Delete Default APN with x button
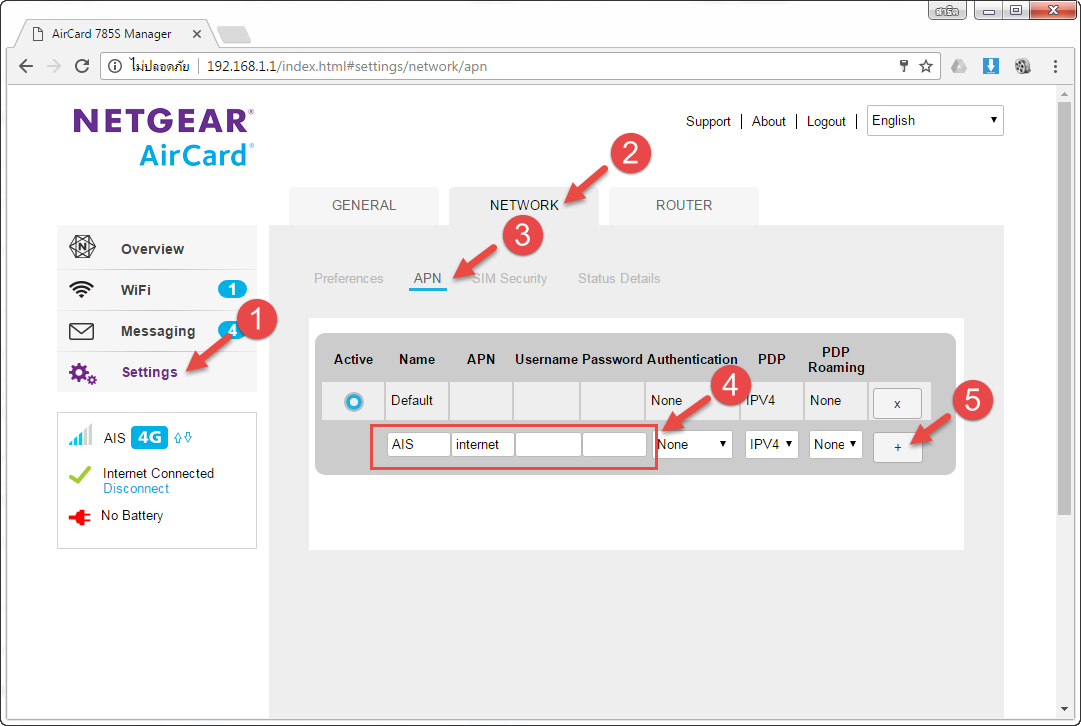This screenshot has width=1081, height=726. pyautogui.click(x=897, y=404)
